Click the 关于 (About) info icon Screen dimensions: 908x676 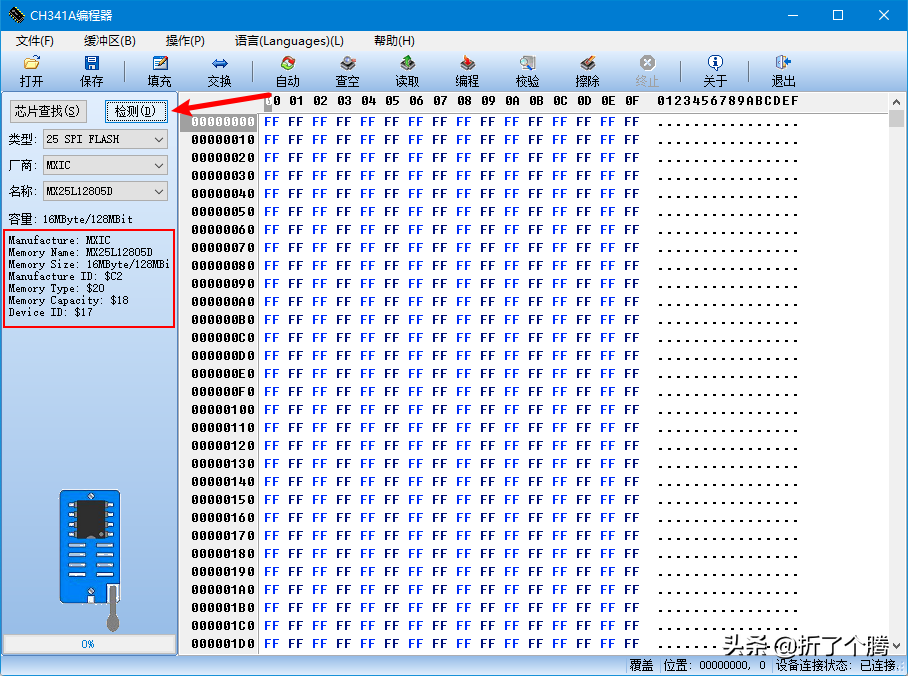715,63
